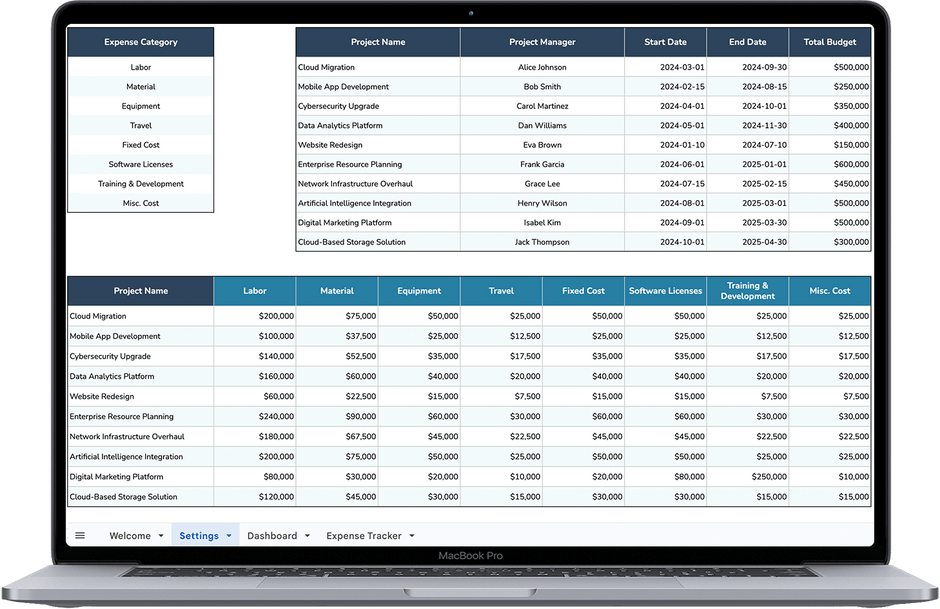
Task: Click the Misc. Cost category cell
Action: [141, 203]
